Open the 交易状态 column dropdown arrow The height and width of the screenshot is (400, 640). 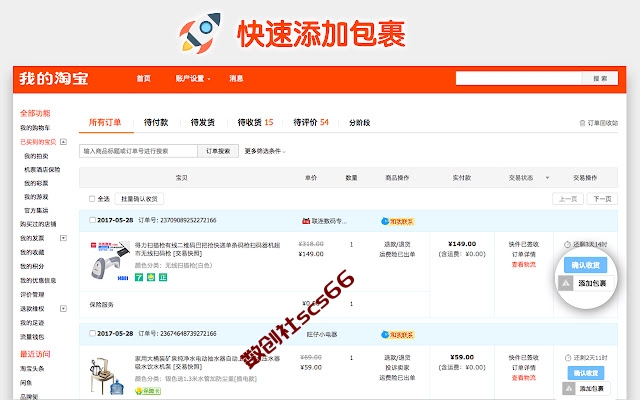[547, 178]
